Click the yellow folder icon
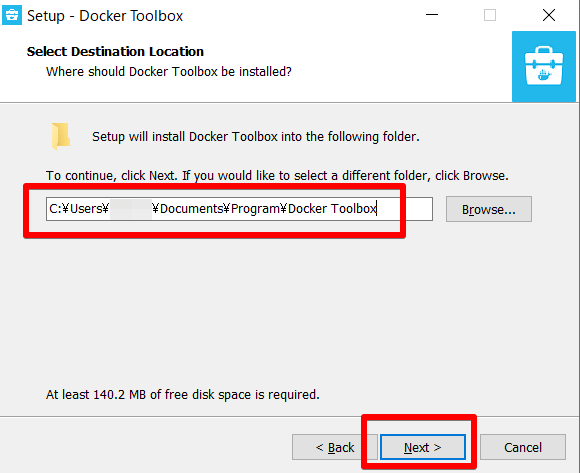Screen dimensions: 580x473 tap(61, 136)
